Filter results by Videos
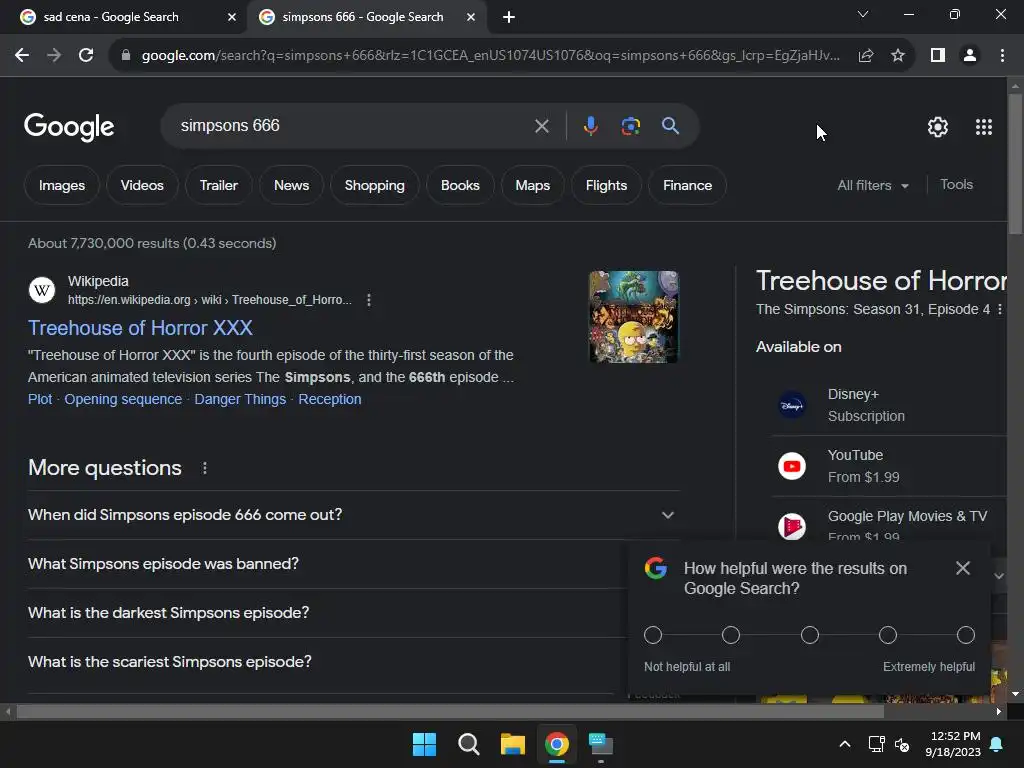 pos(142,185)
